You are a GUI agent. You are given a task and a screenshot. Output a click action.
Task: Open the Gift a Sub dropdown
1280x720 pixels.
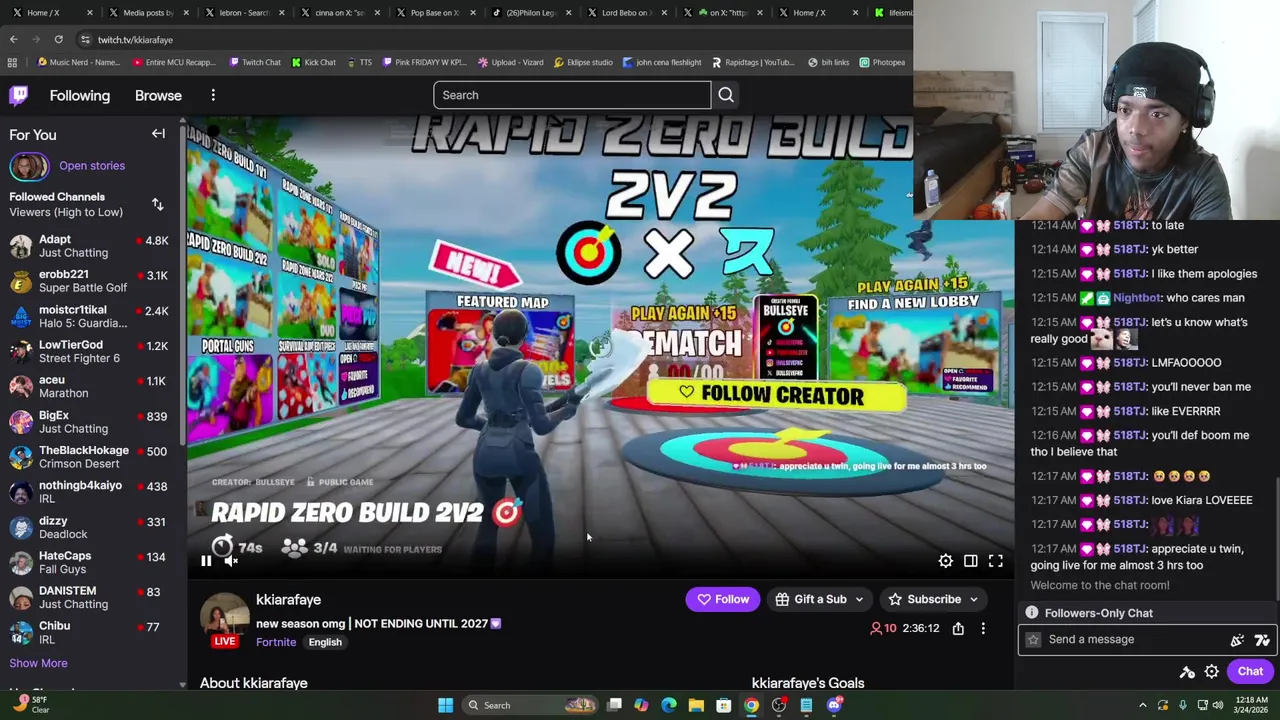pos(820,599)
